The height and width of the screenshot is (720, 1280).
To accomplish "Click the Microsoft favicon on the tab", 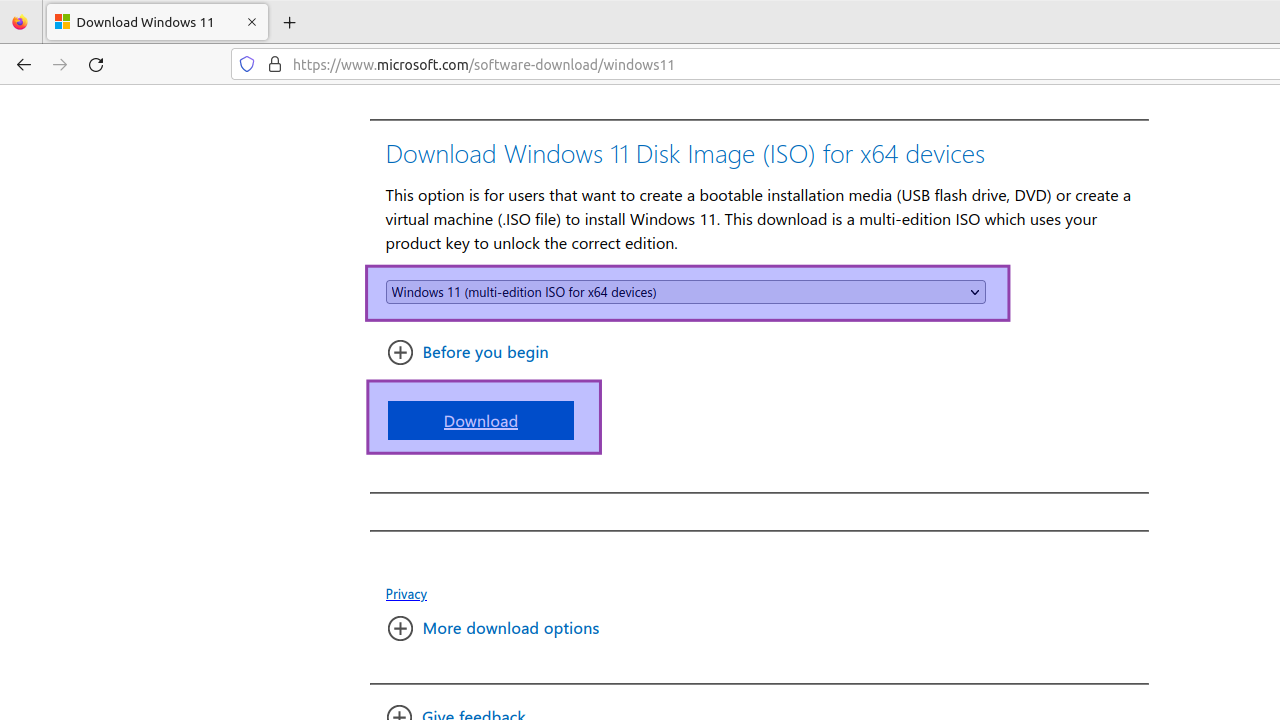I will click(x=63, y=22).
